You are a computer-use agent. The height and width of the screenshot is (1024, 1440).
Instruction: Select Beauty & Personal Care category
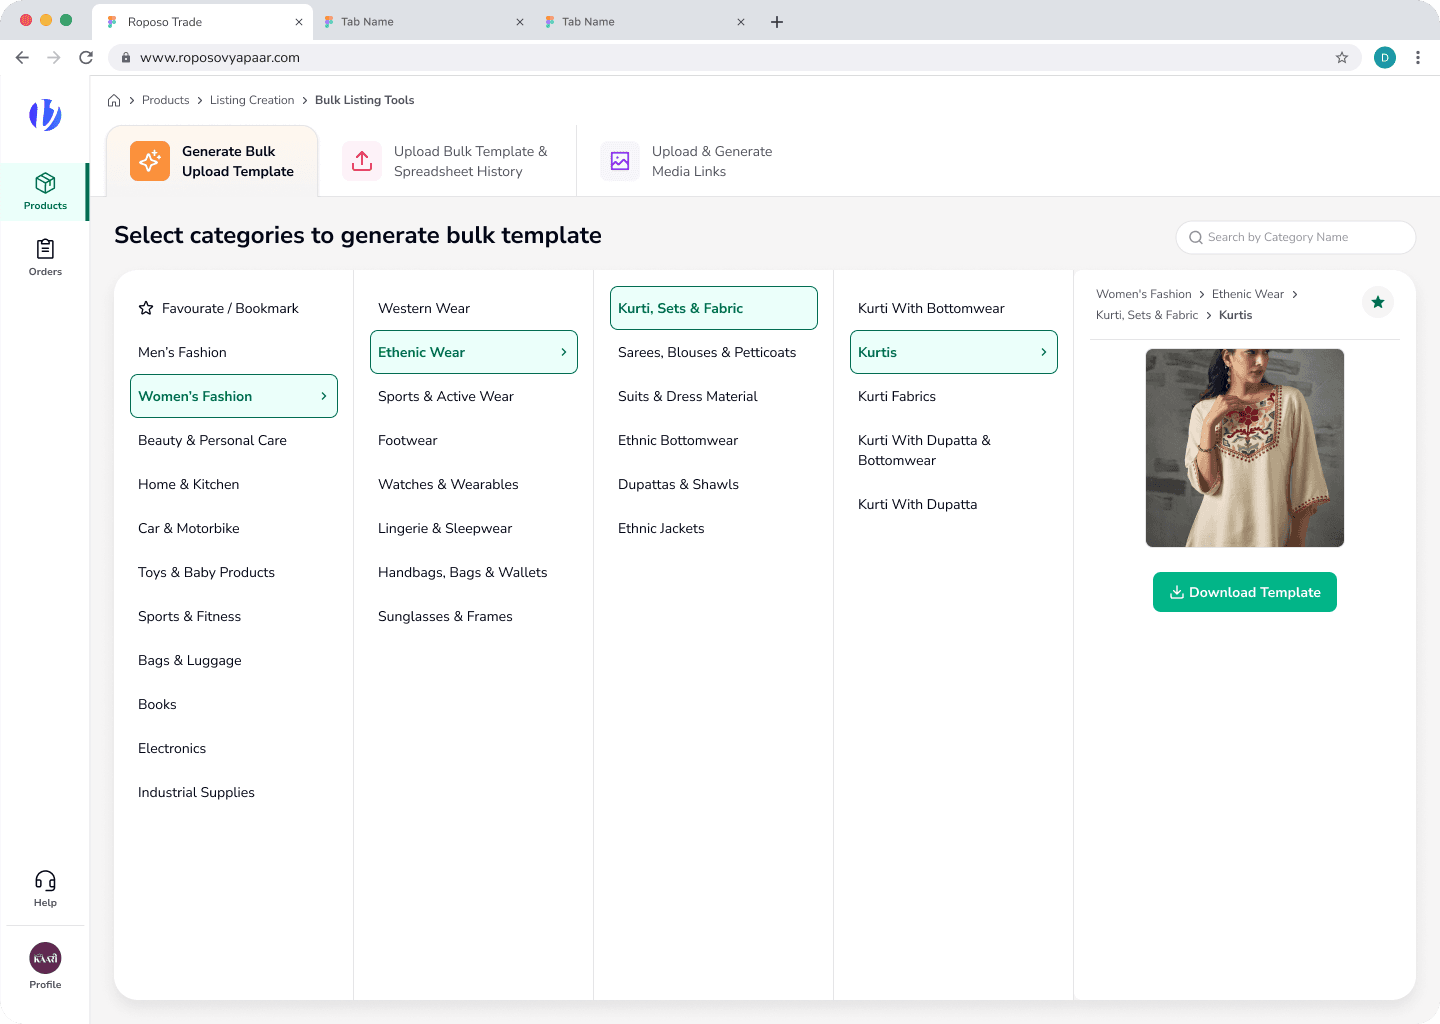pyautogui.click(x=234, y=440)
